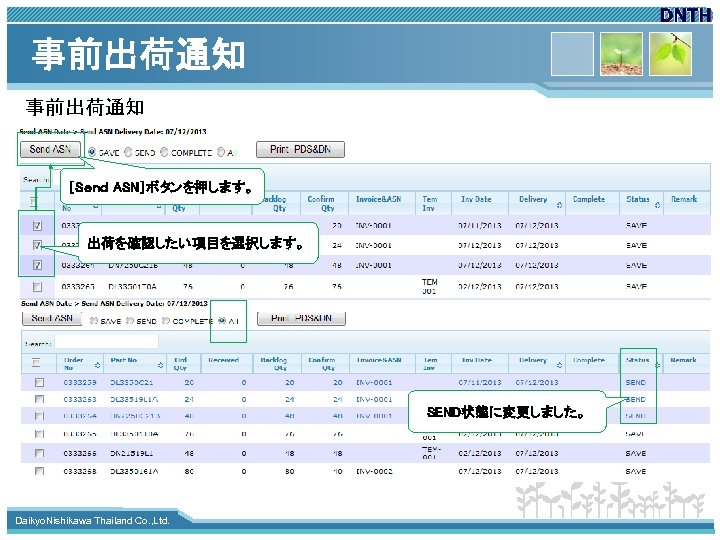Click DaikyoNishikawa Thailand Co.,Ltd. footer text
Viewport: 720px width, 540px height.
[92, 521]
